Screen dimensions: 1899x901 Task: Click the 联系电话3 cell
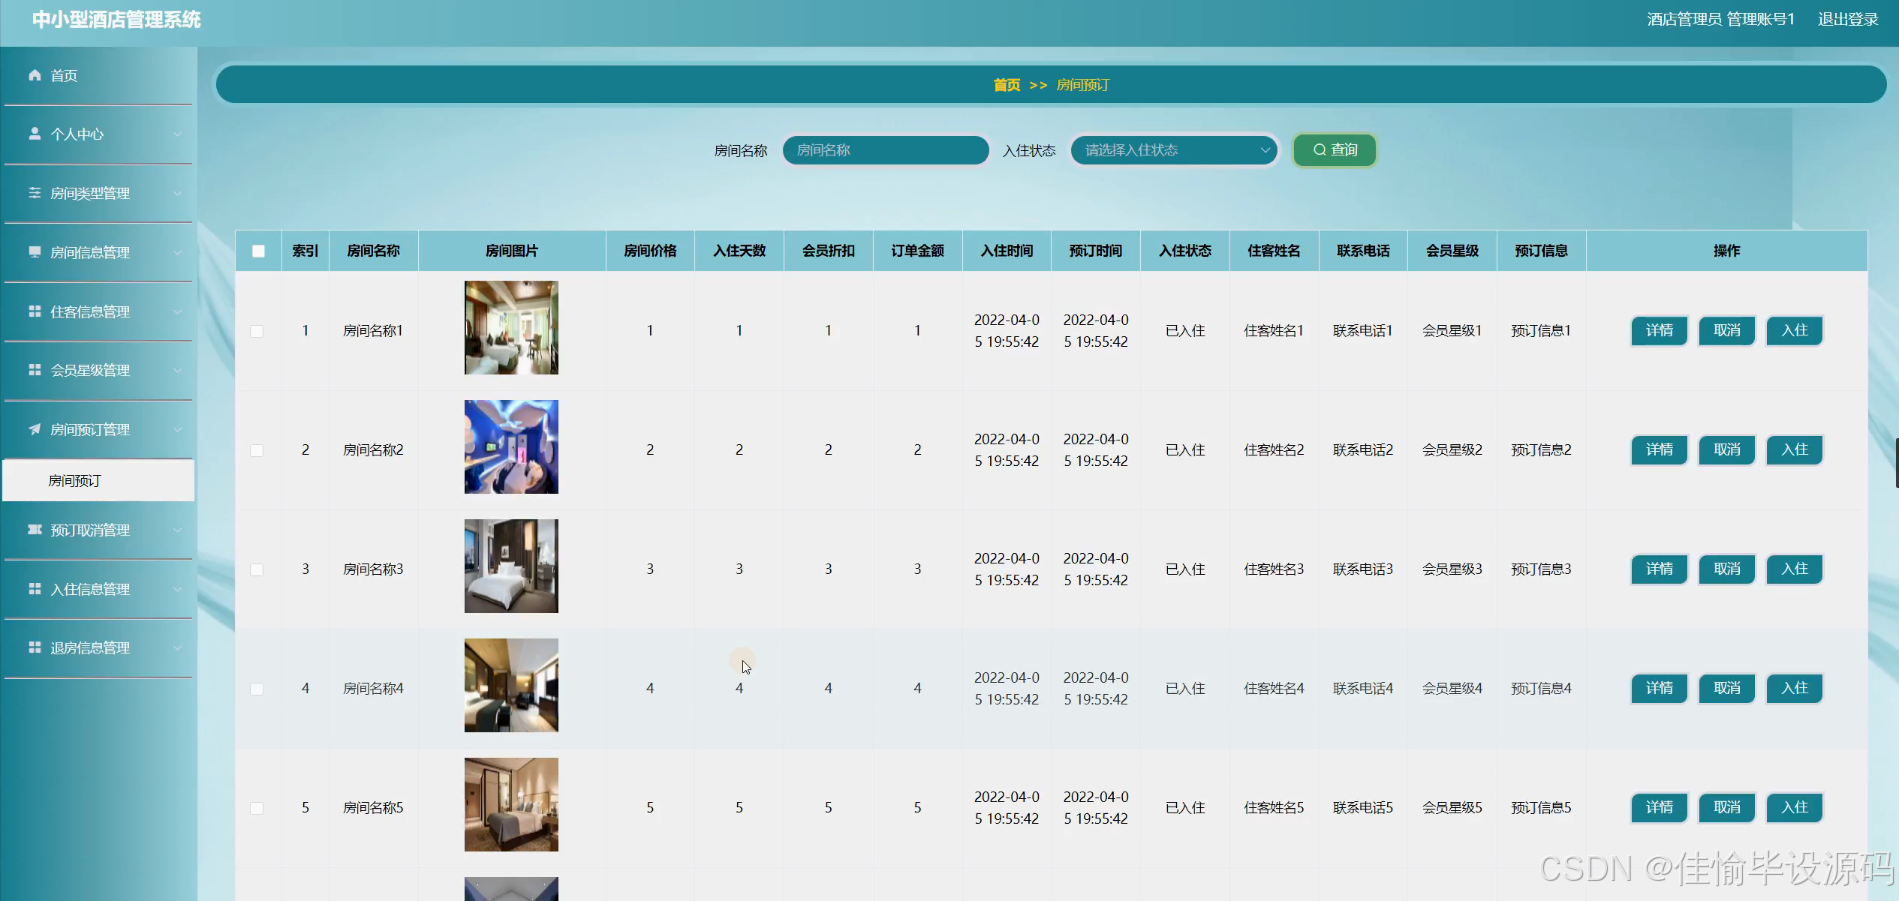pyautogui.click(x=1363, y=569)
